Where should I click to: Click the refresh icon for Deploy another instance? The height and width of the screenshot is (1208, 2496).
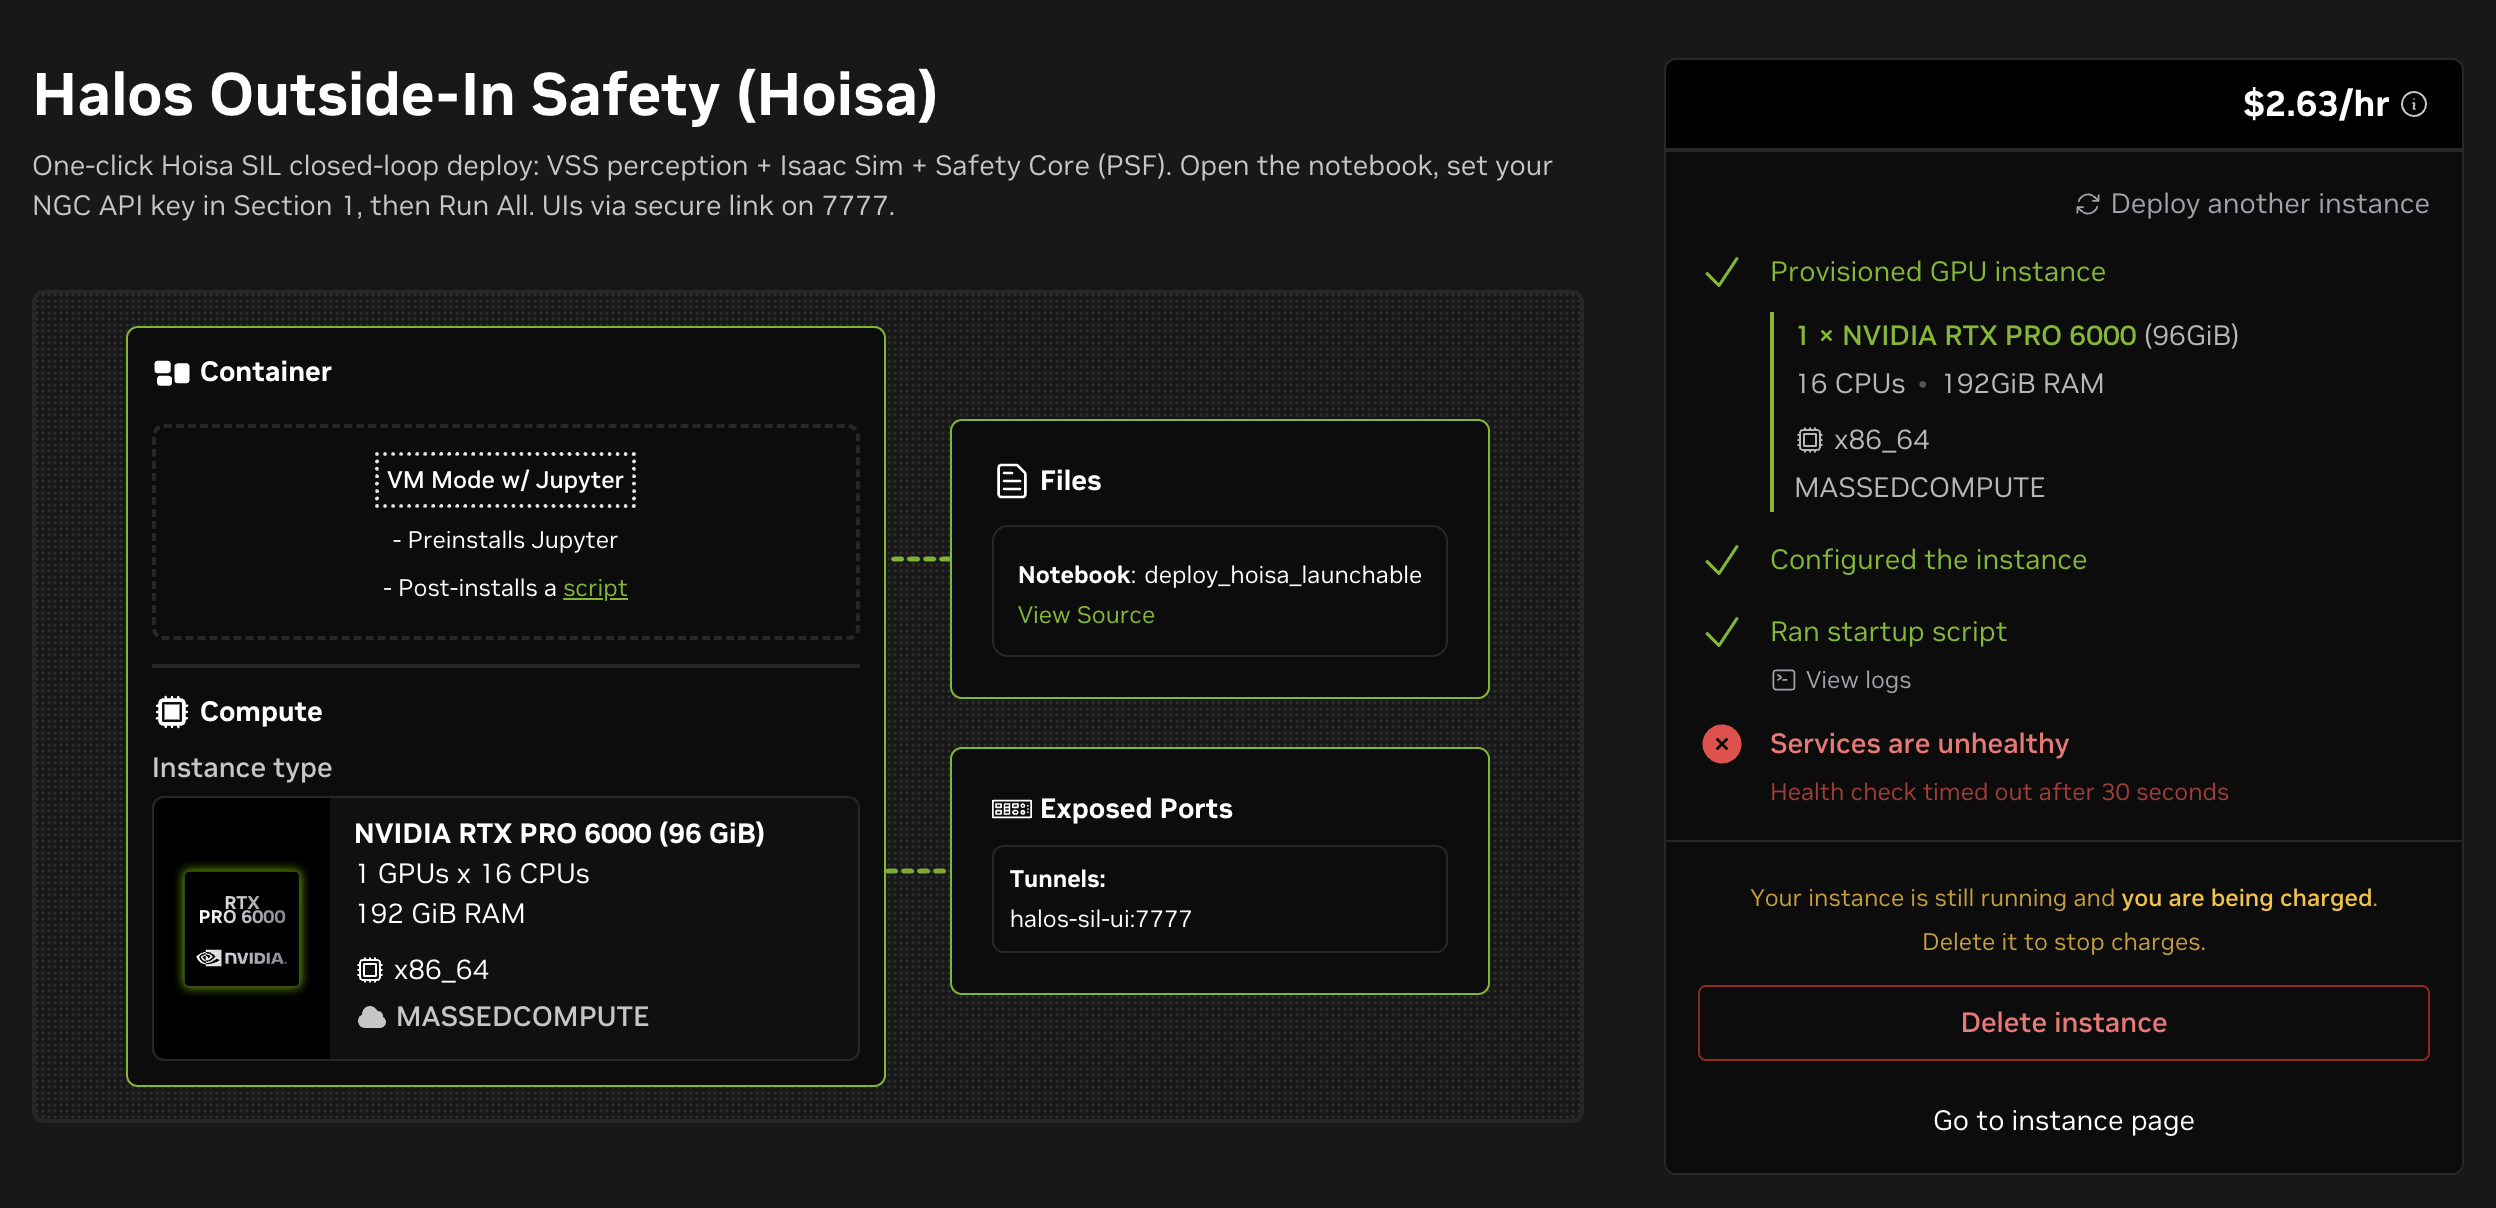pos(2087,204)
